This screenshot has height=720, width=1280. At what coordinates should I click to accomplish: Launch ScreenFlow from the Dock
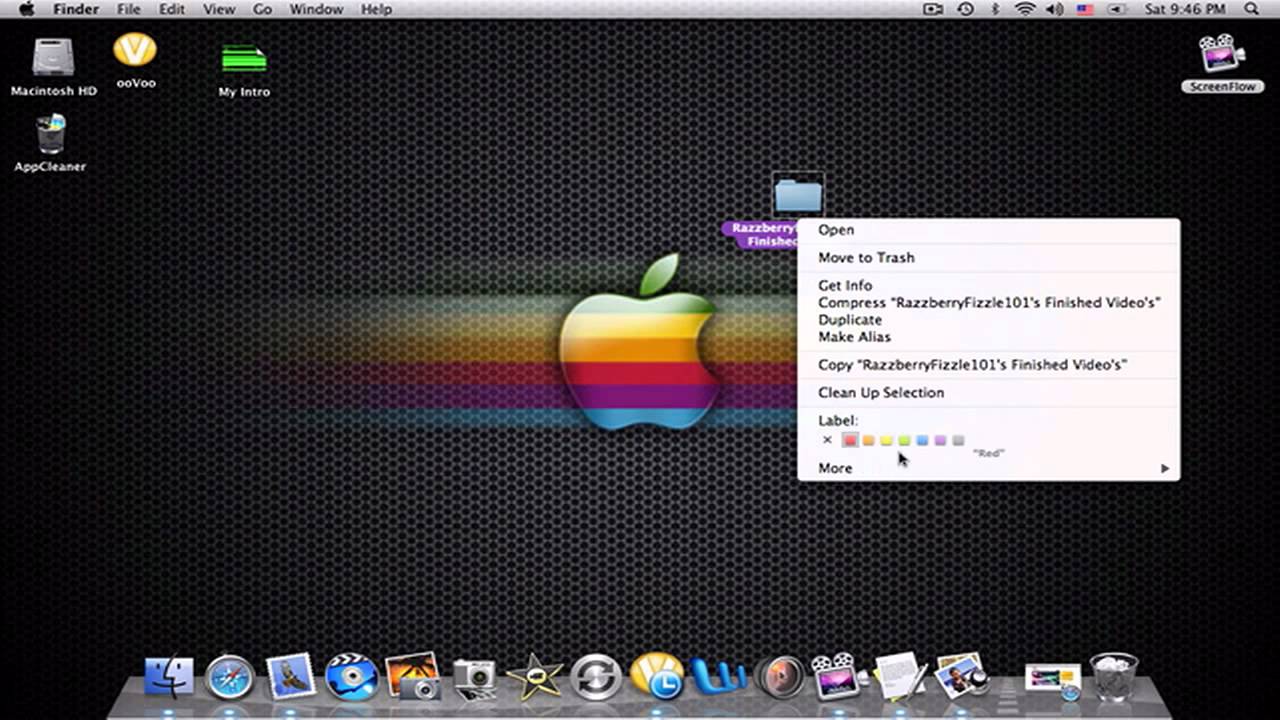pyautogui.click(x=836, y=677)
